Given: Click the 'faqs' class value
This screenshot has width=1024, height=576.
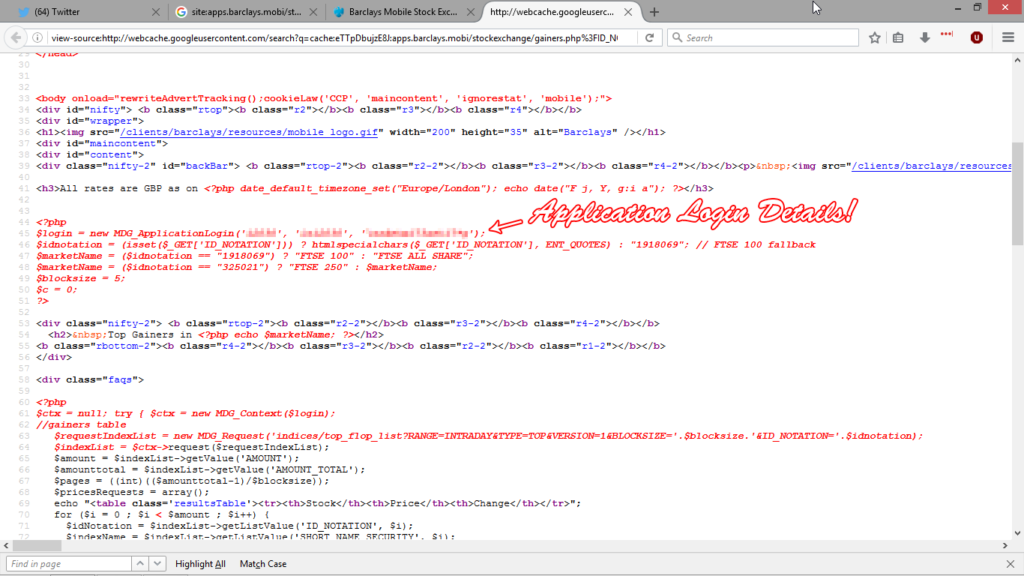Looking at the screenshot, I should (x=120, y=379).
